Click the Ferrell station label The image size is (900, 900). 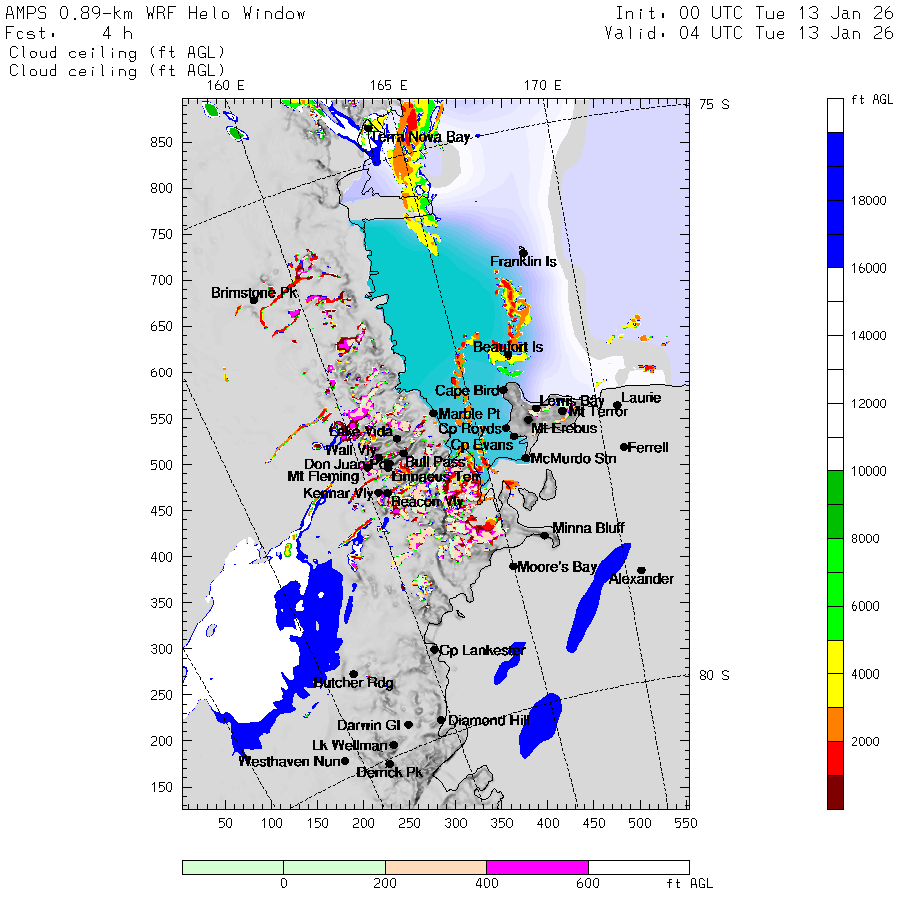(648, 447)
